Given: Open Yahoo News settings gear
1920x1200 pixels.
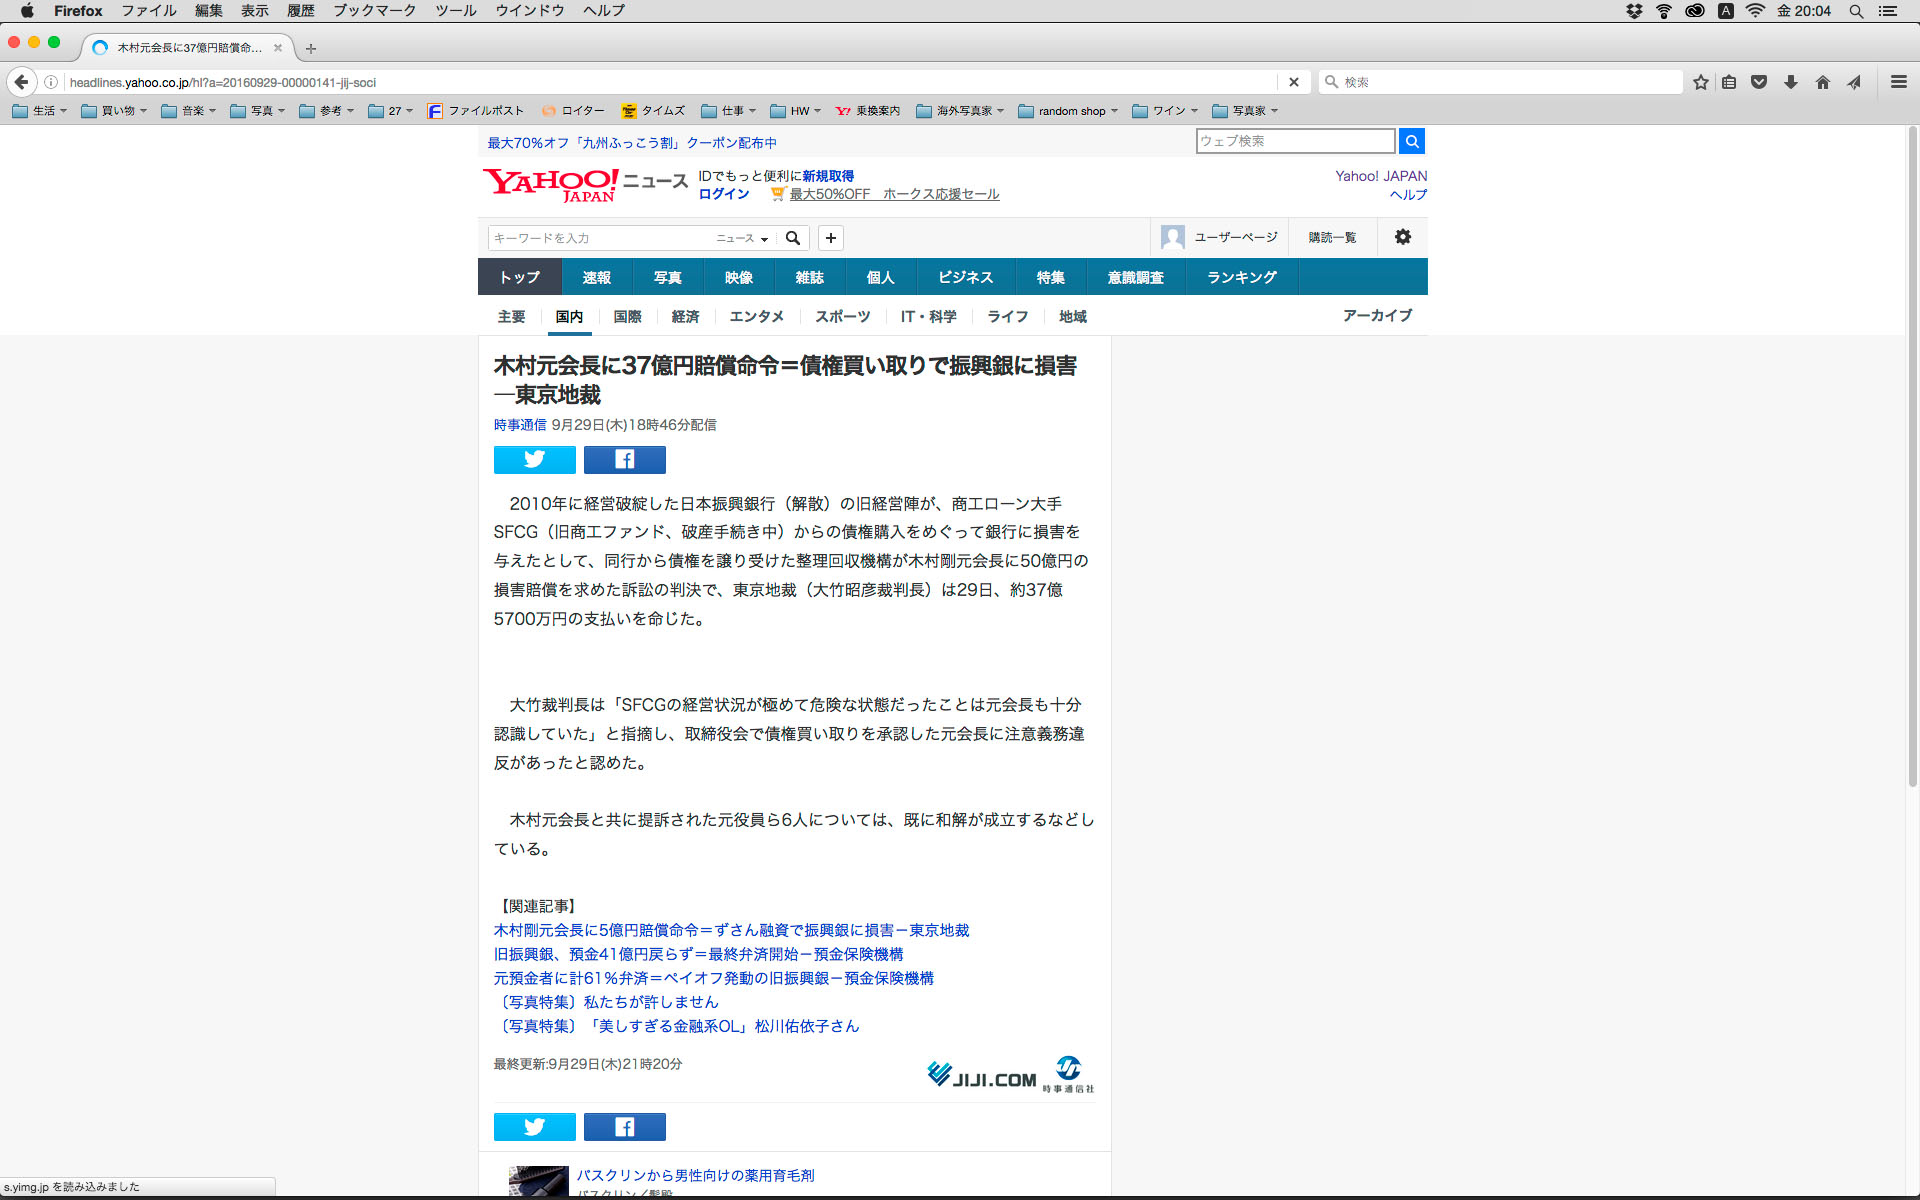Looking at the screenshot, I should click(x=1403, y=237).
